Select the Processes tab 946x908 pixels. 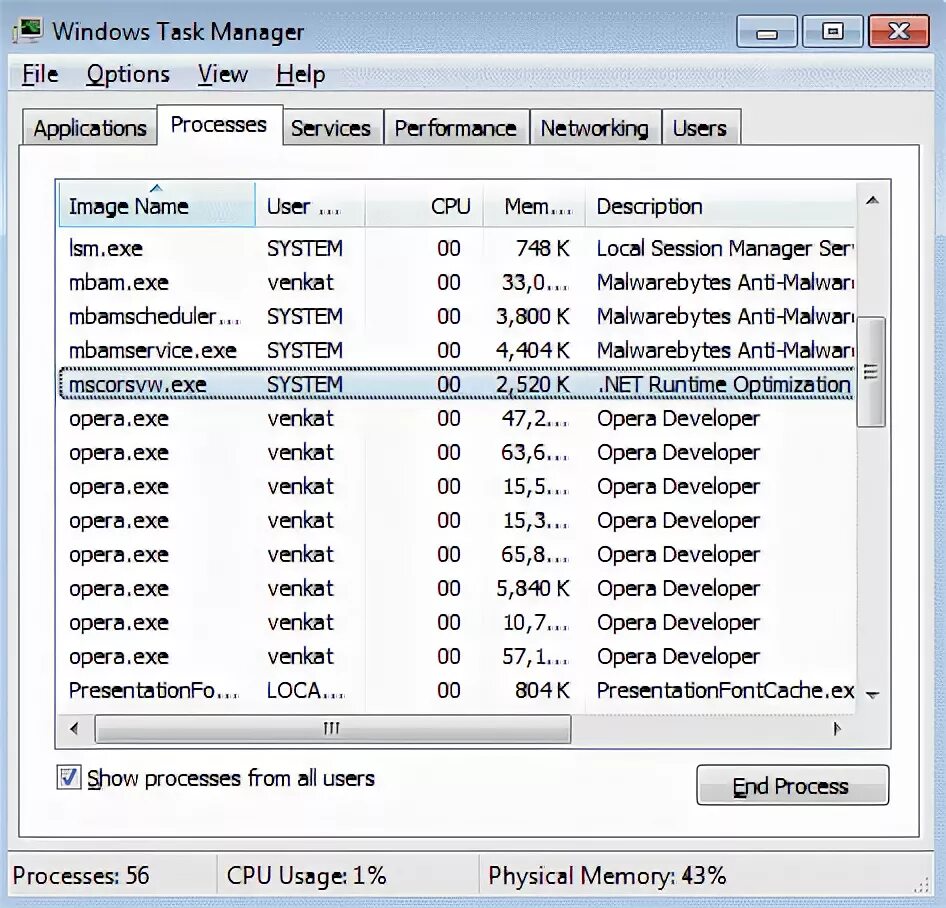[219, 125]
